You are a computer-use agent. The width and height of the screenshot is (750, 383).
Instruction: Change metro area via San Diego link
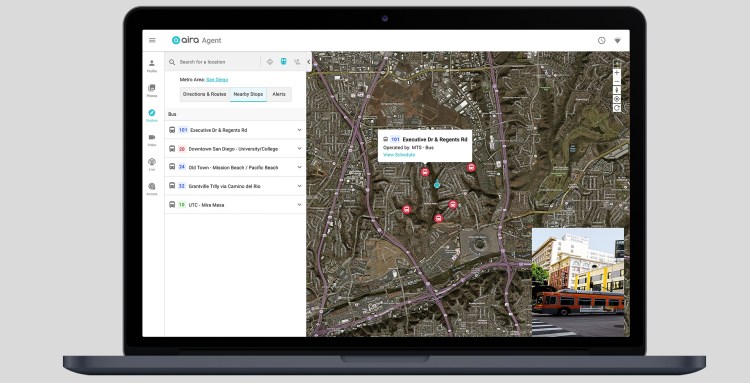(217, 79)
